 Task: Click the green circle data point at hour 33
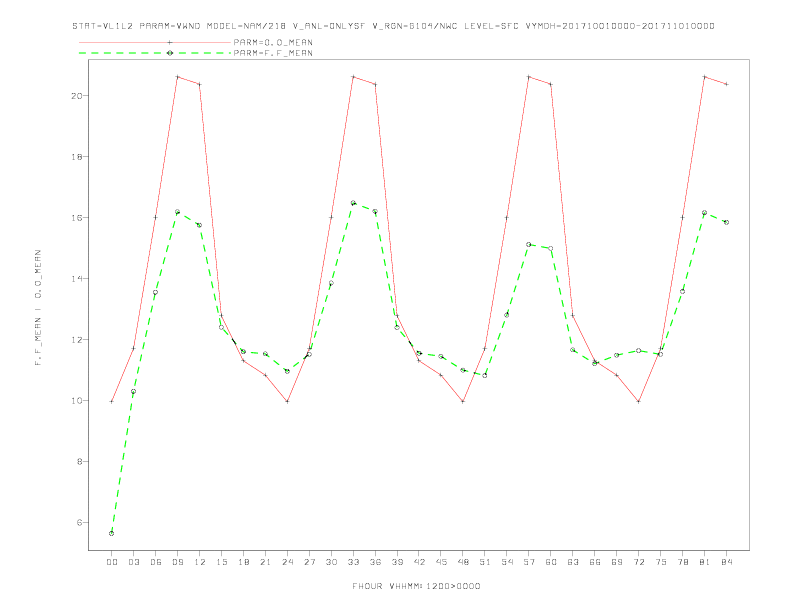click(x=353, y=203)
